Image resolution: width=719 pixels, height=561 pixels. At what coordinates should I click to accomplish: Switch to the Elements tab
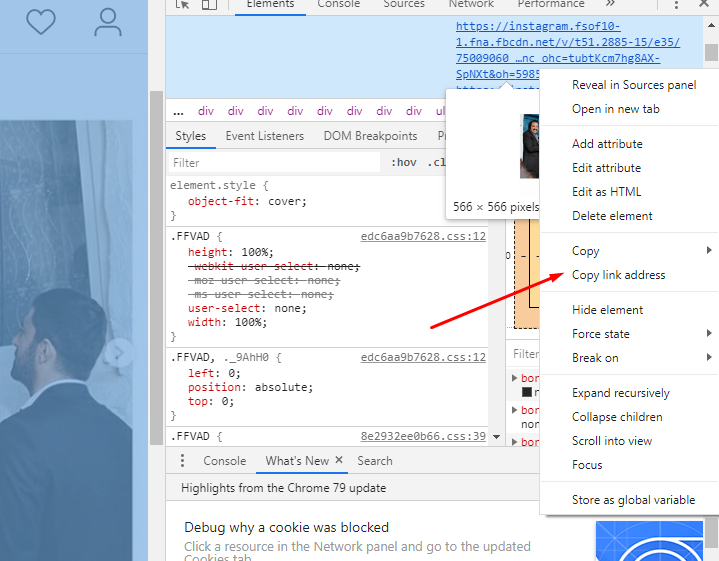pos(270,4)
